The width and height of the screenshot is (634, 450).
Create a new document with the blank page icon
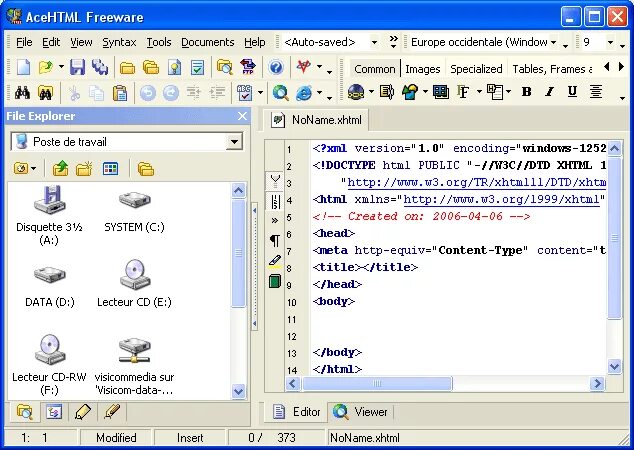[x=23, y=67]
